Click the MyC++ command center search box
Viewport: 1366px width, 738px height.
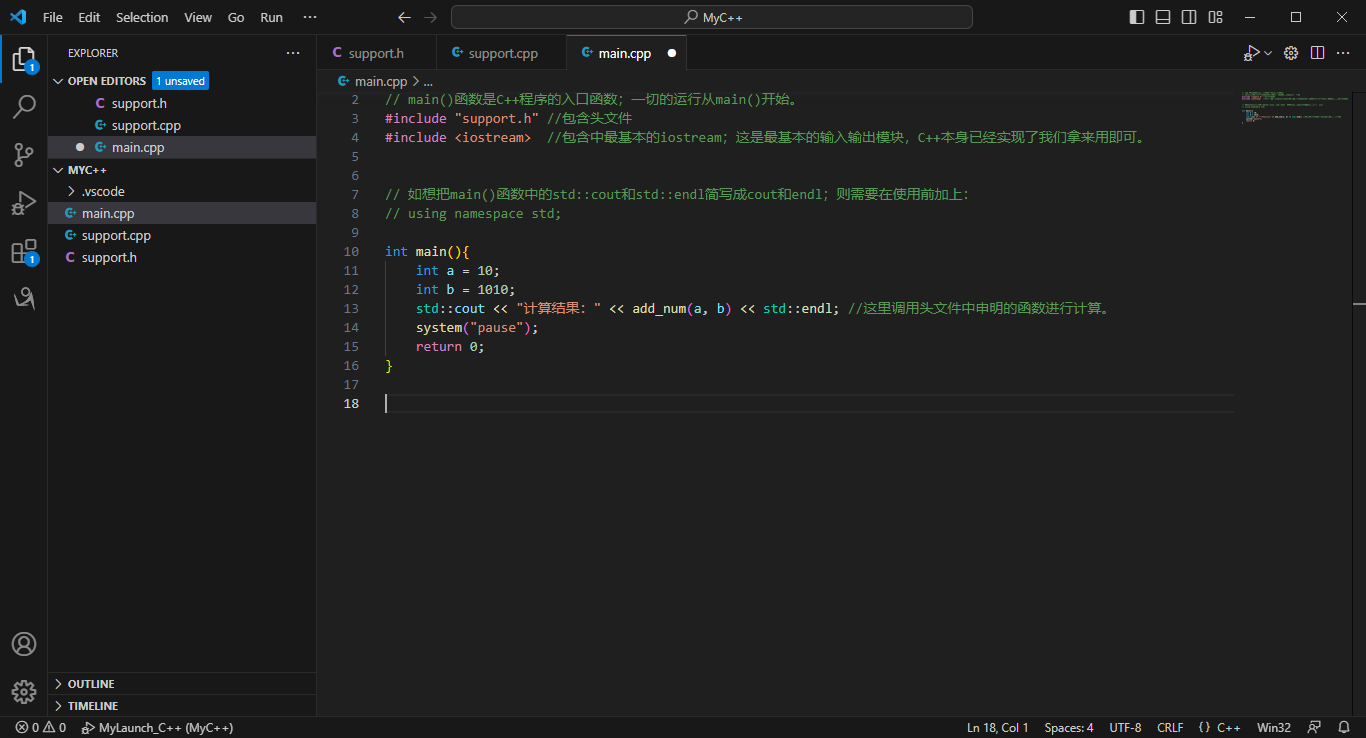click(x=711, y=17)
